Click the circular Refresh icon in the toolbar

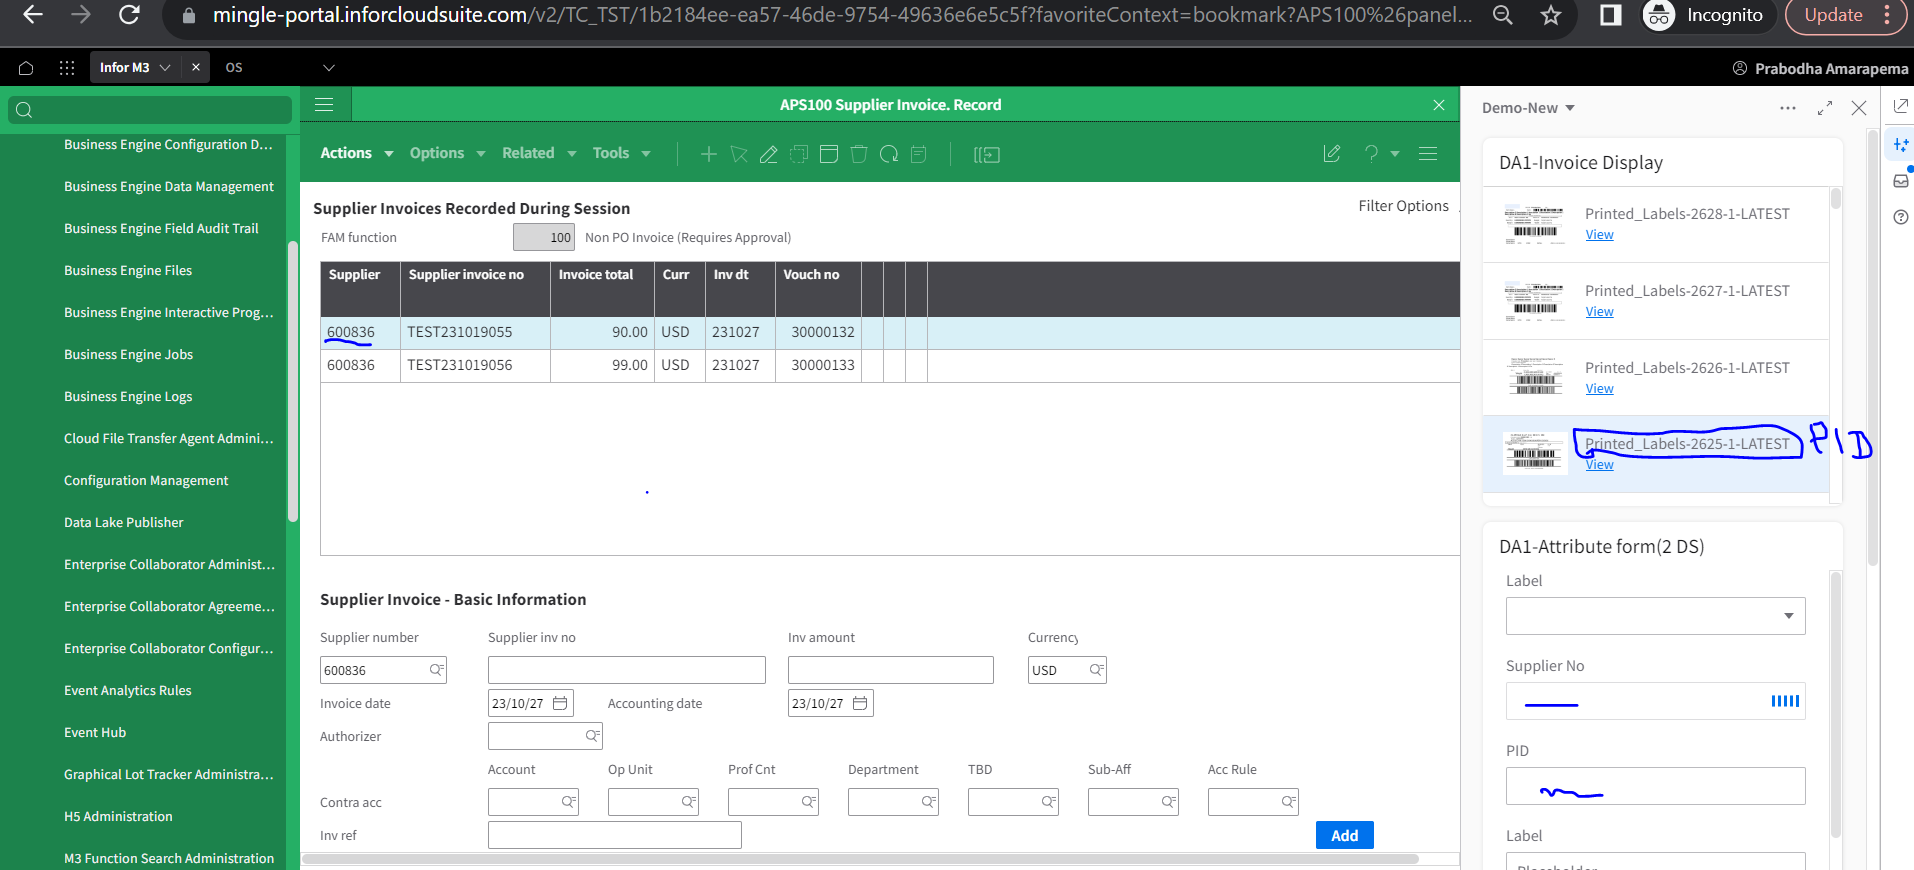pyautogui.click(x=888, y=154)
